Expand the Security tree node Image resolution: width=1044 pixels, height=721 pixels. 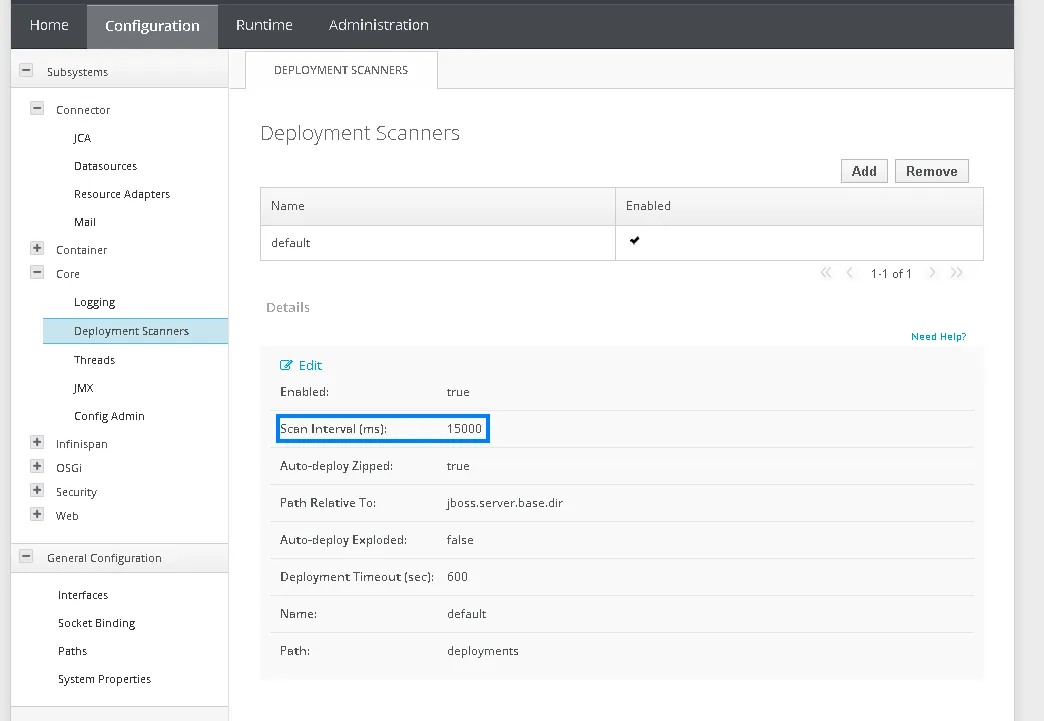pyautogui.click(x=37, y=490)
